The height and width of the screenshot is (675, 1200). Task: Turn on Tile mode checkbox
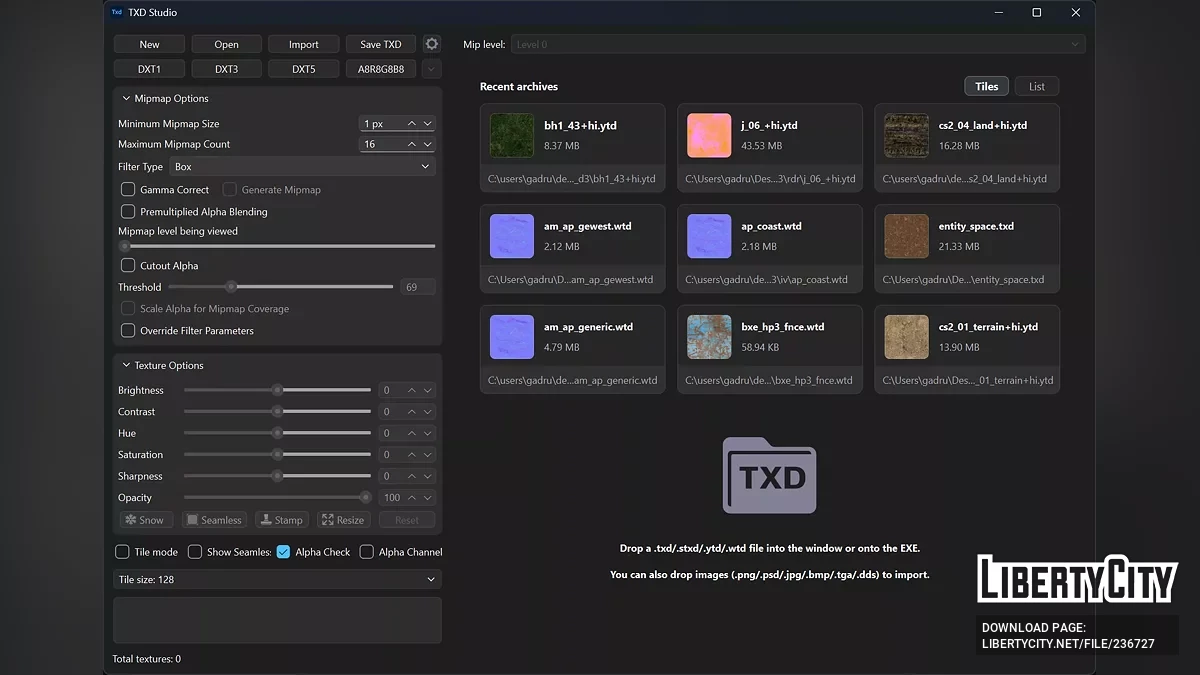click(x=122, y=552)
